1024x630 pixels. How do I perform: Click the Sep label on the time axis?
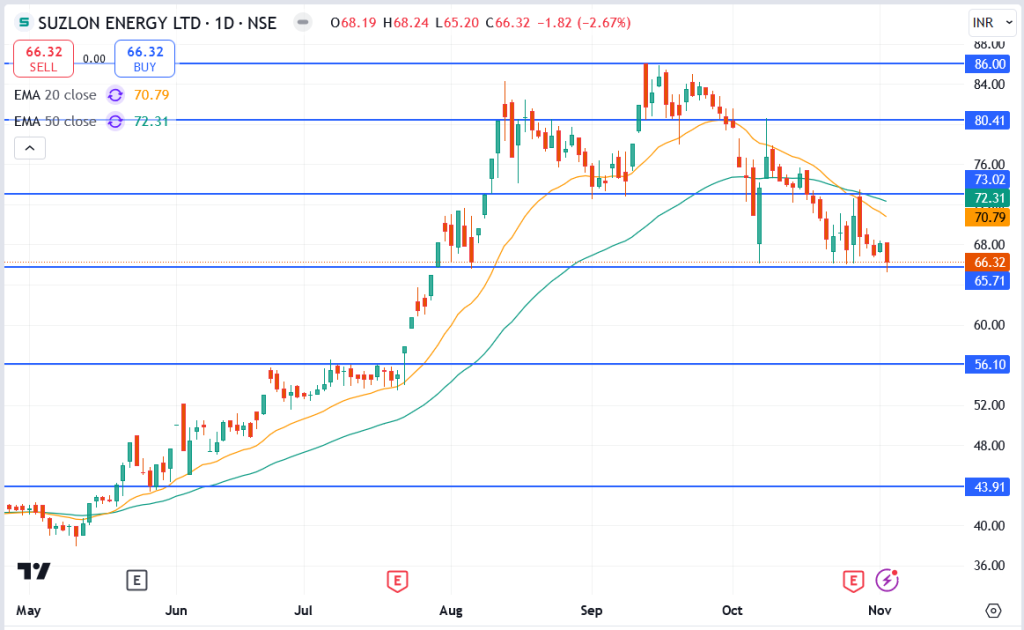pyautogui.click(x=591, y=610)
